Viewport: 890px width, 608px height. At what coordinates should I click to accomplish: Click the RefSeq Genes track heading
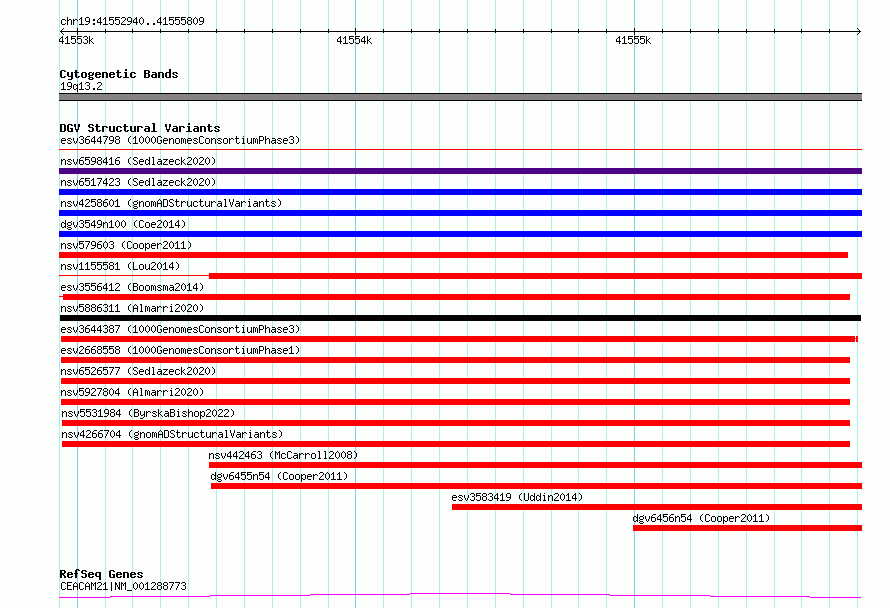[x=101, y=574]
